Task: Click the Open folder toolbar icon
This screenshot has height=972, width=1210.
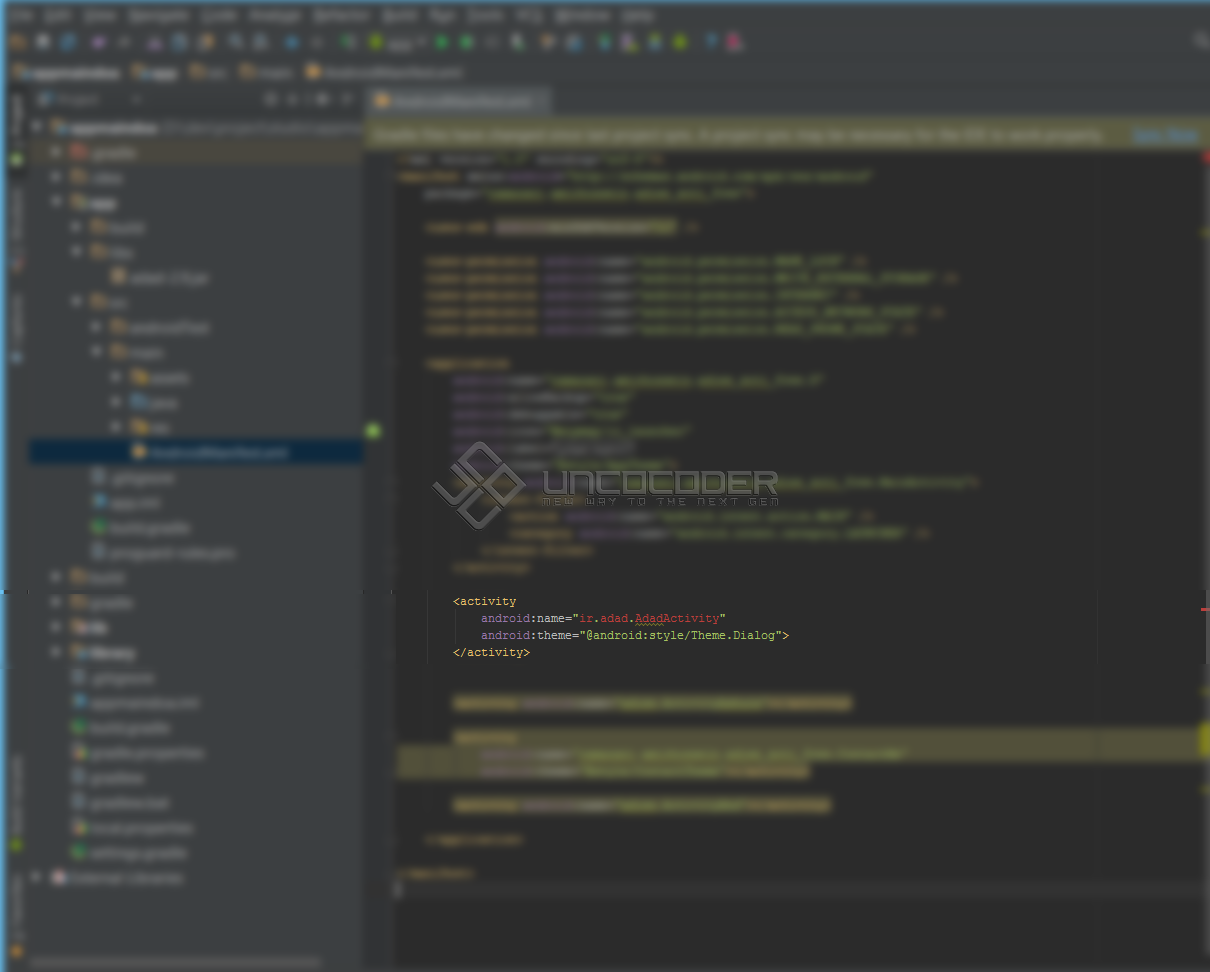Action: [x=18, y=42]
